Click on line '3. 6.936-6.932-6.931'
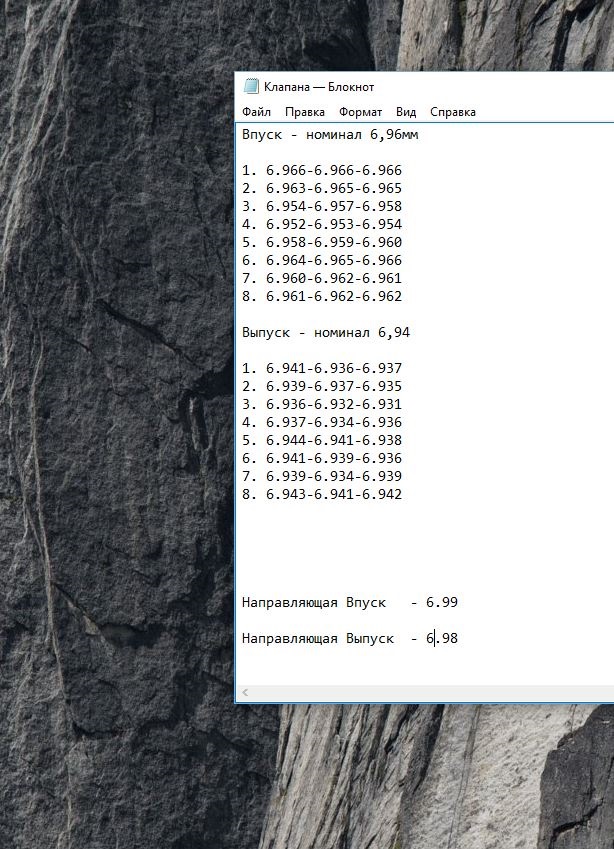 [x=322, y=404]
